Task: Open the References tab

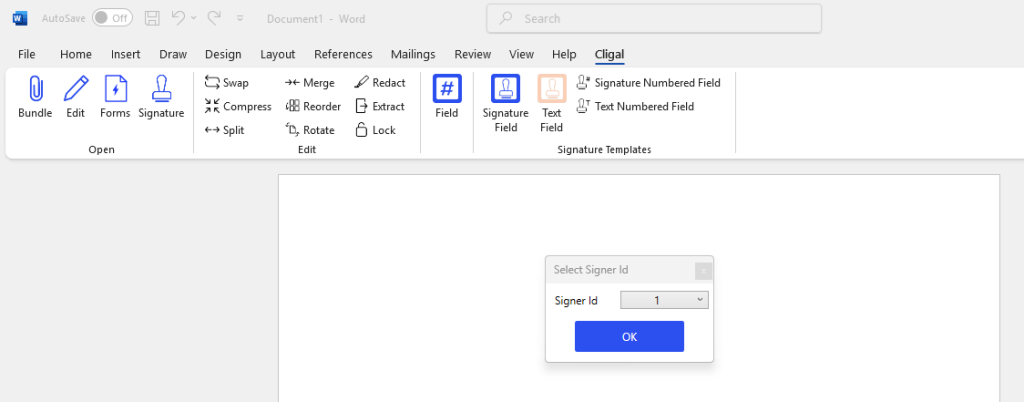Action: click(x=343, y=54)
